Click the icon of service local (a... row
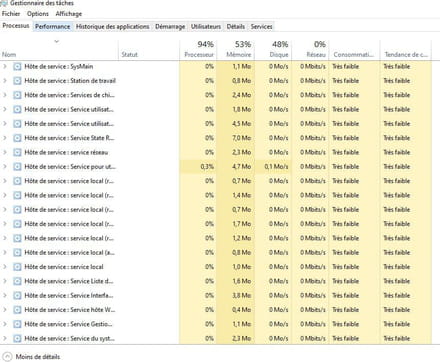The image size is (440, 362). pos(17,253)
